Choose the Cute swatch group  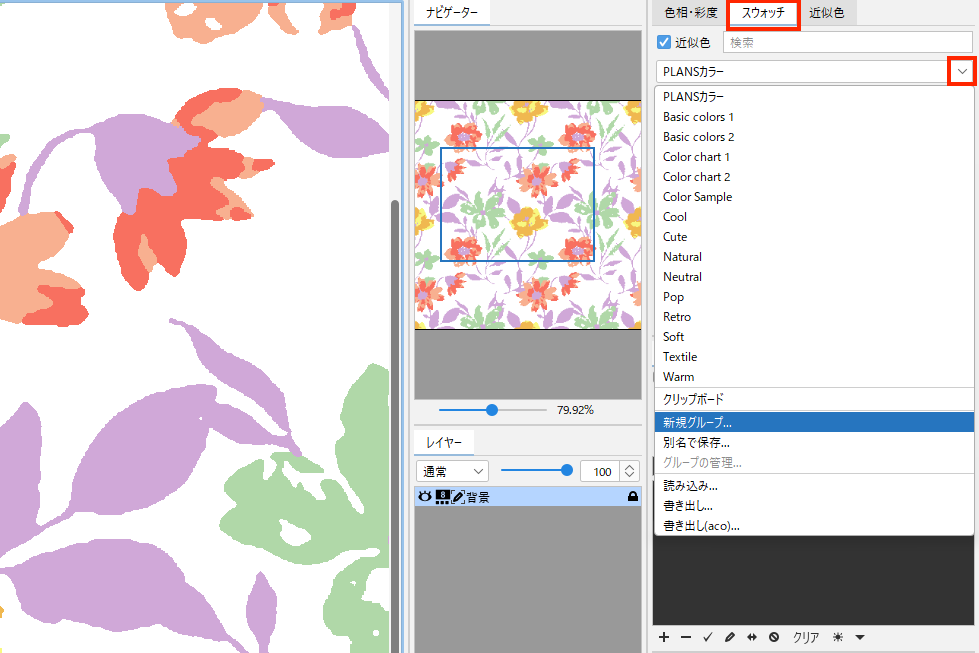tap(814, 237)
